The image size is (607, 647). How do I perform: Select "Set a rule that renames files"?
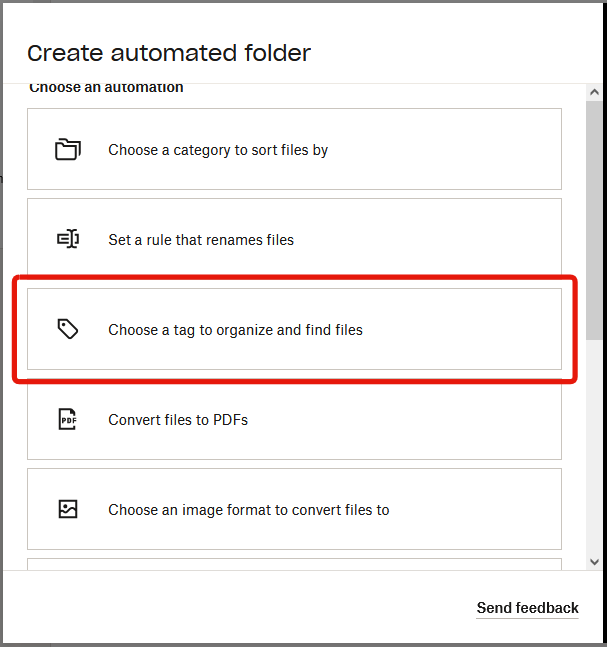(x=201, y=240)
